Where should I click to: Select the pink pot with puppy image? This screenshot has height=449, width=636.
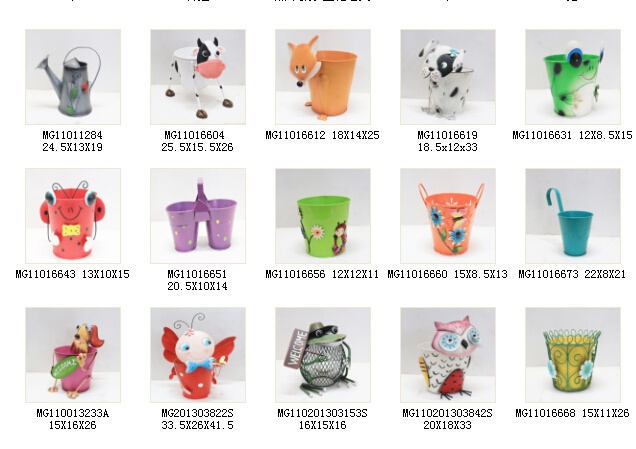pyautogui.click(x=73, y=355)
